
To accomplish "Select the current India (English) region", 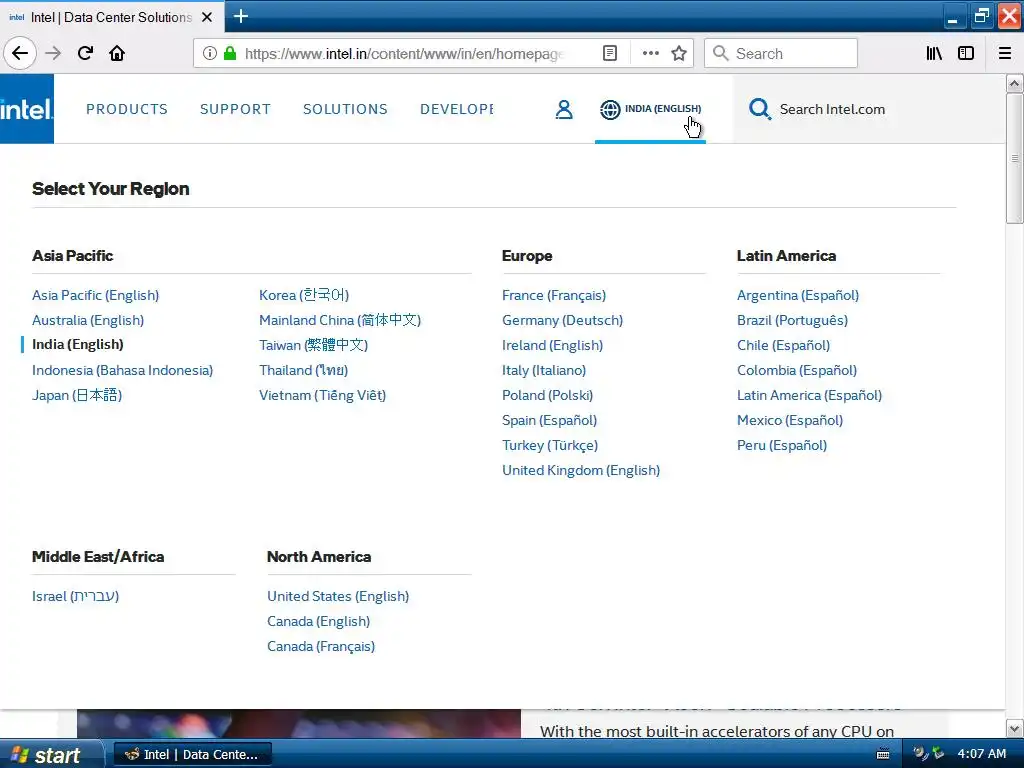I will click(78, 344).
